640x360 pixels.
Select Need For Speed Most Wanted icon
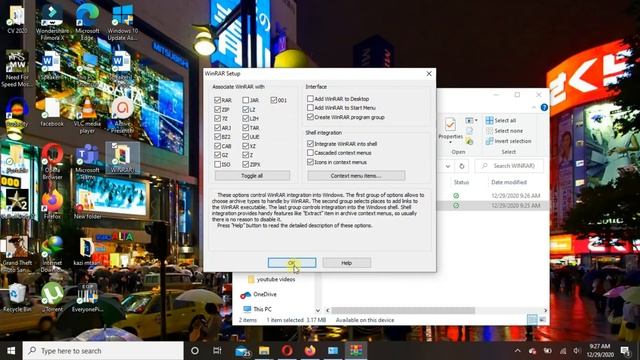point(17,69)
